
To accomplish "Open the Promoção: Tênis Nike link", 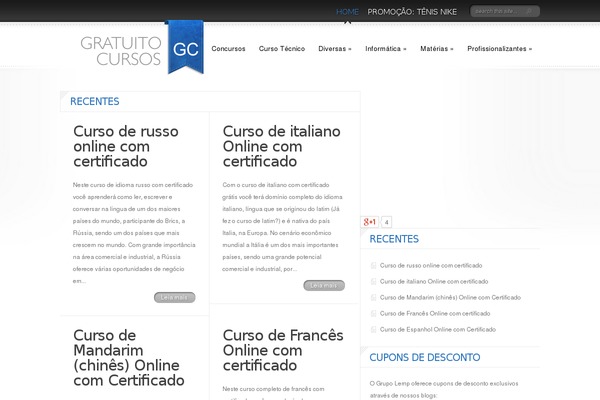I will 412,12.
